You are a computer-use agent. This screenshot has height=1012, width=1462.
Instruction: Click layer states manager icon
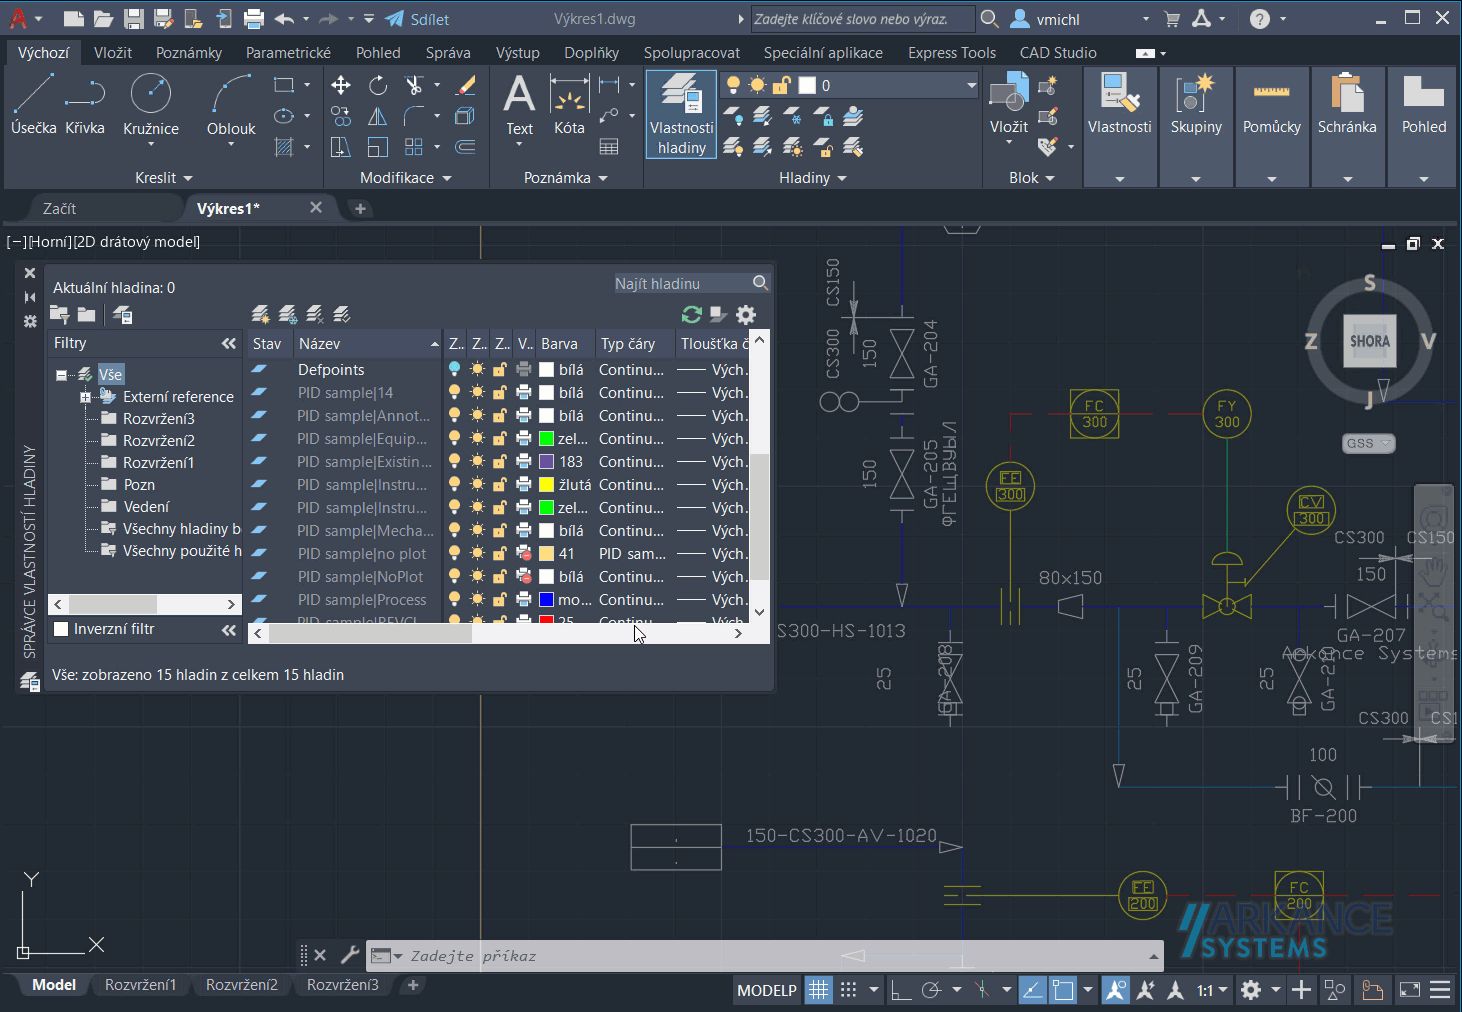coord(123,315)
